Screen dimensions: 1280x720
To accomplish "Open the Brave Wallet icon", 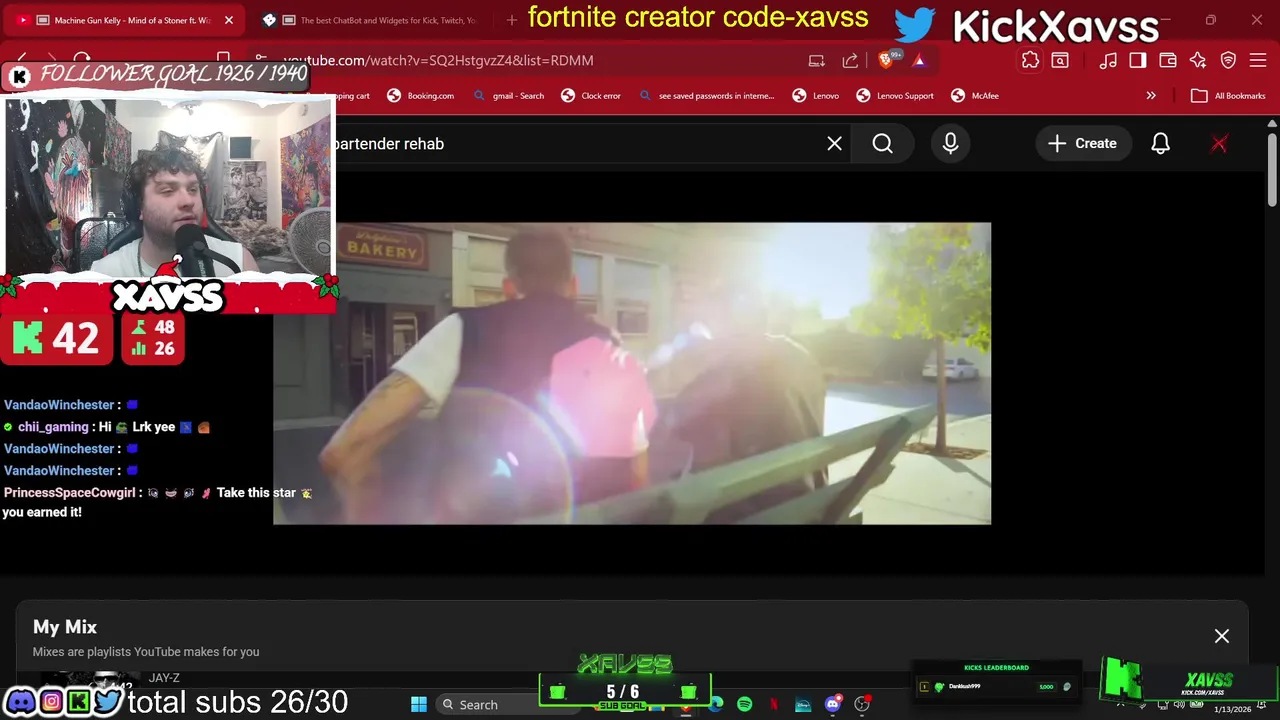I will pyautogui.click(x=1168, y=60).
